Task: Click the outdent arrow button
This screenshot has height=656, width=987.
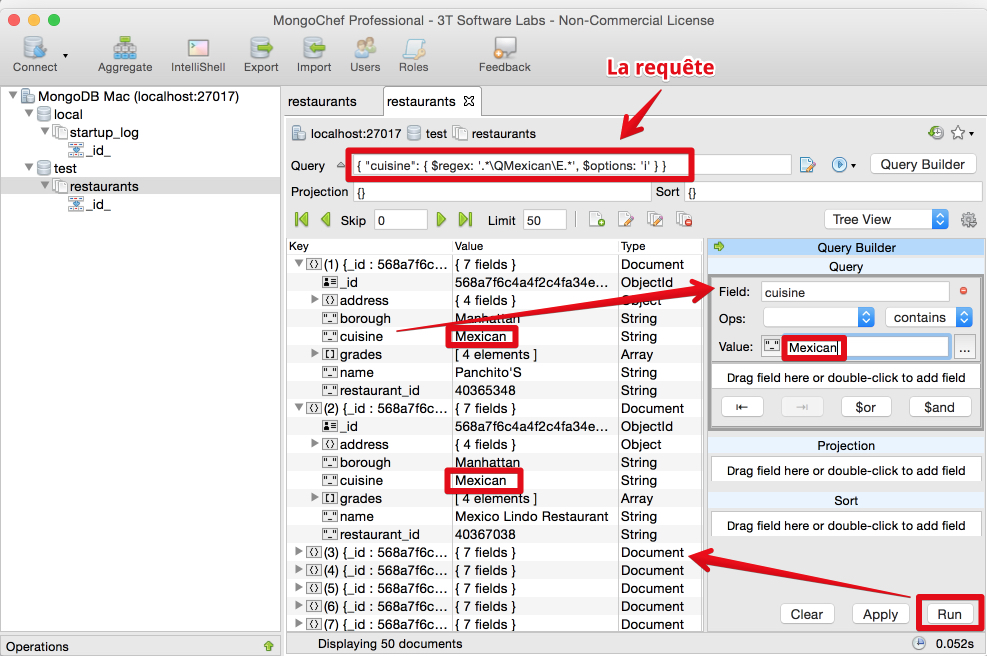Action: click(x=742, y=407)
